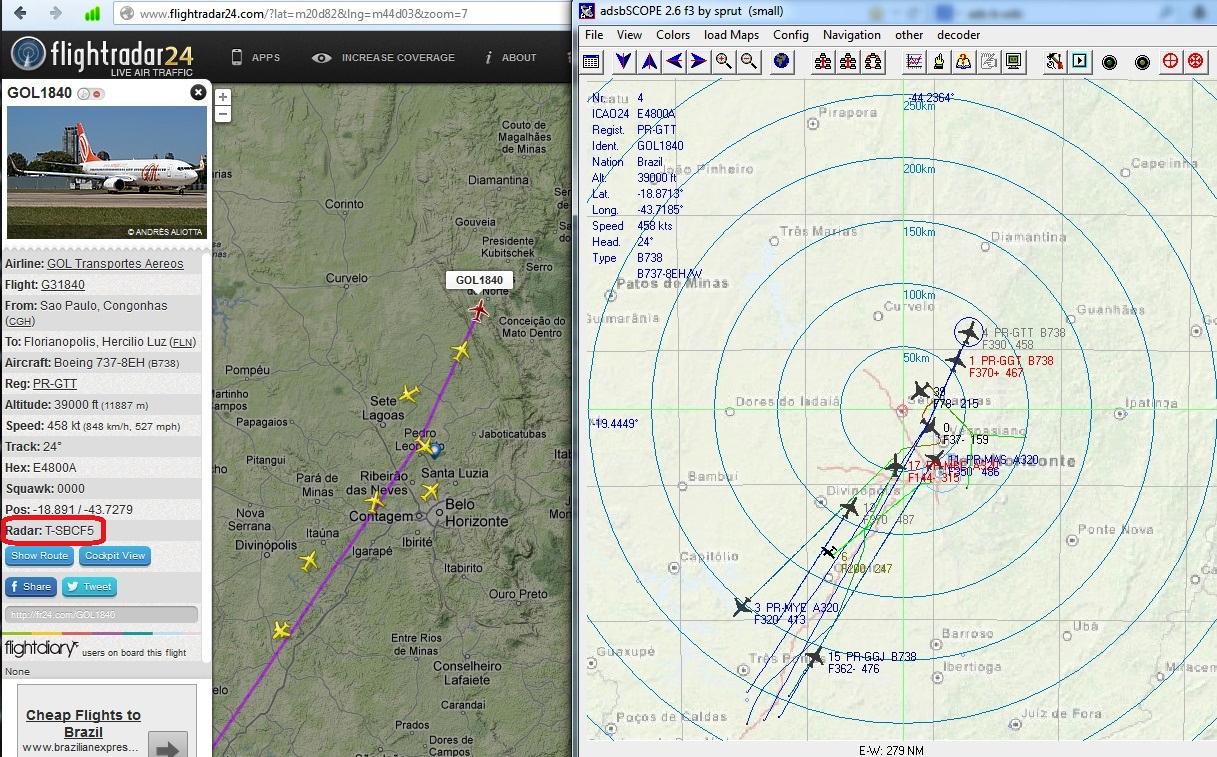The height and width of the screenshot is (757, 1217).
Task: Toggle the play box icon in toolbar
Action: 1079,61
